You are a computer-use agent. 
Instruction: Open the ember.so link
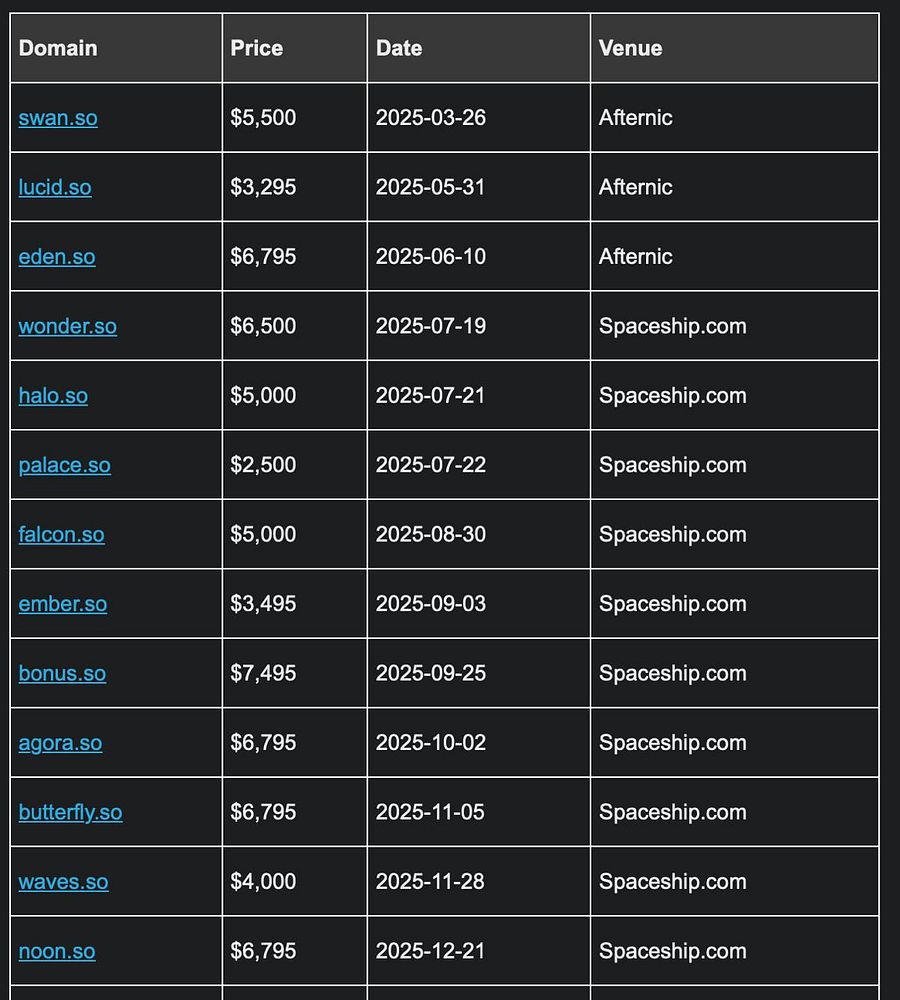[x=63, y=605]
